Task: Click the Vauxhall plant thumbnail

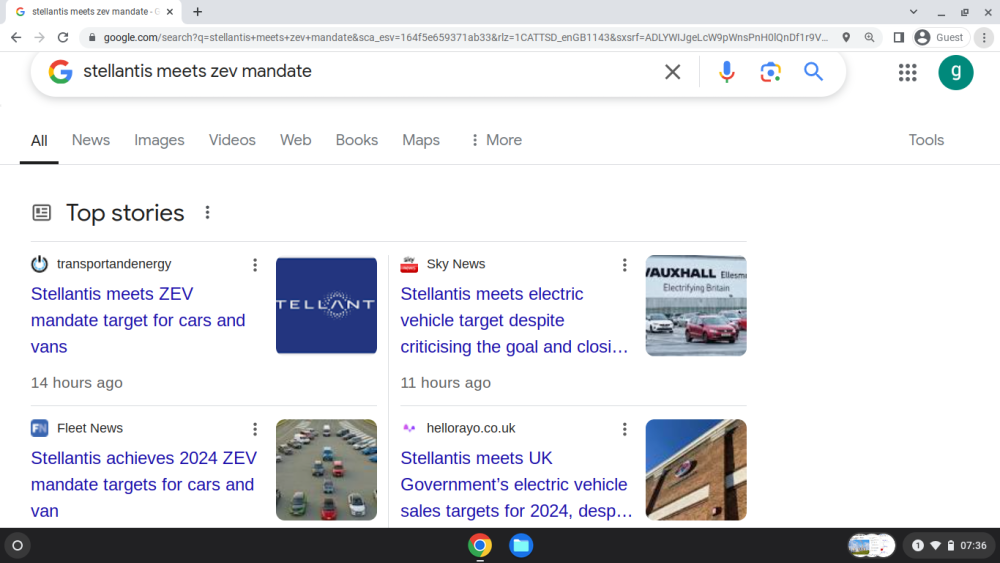Action: click(x=696, y=305)
